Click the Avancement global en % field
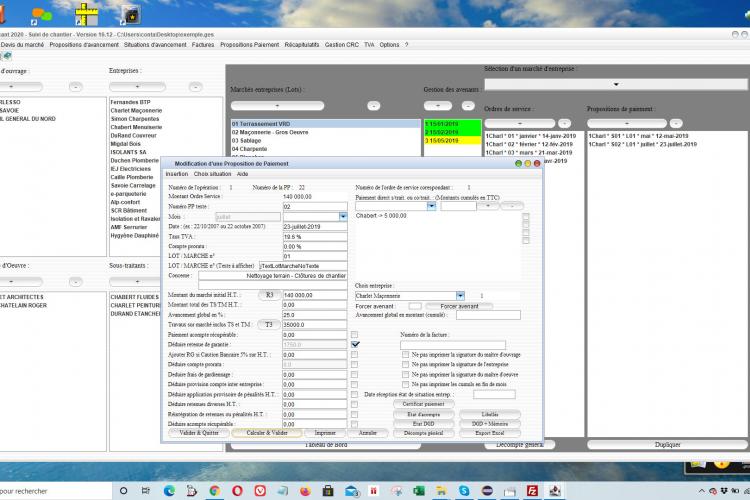Screen dimensions: 750x500 (x=315, y=315)
